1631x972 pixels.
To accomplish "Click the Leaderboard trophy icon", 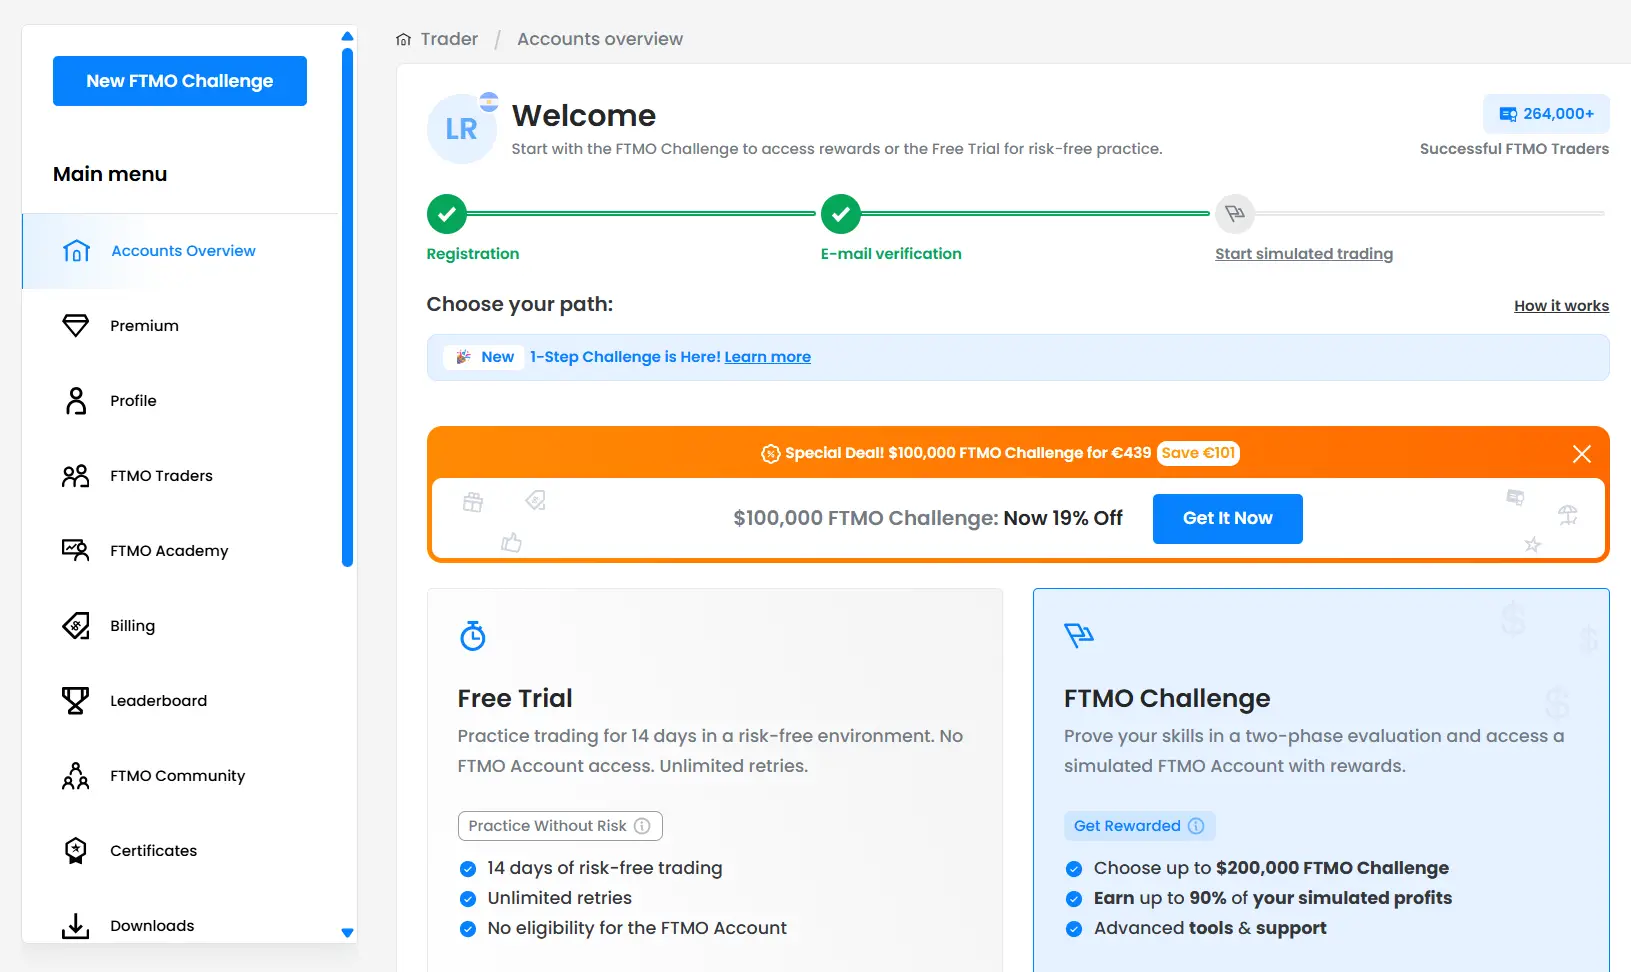I will click(76, 701).
